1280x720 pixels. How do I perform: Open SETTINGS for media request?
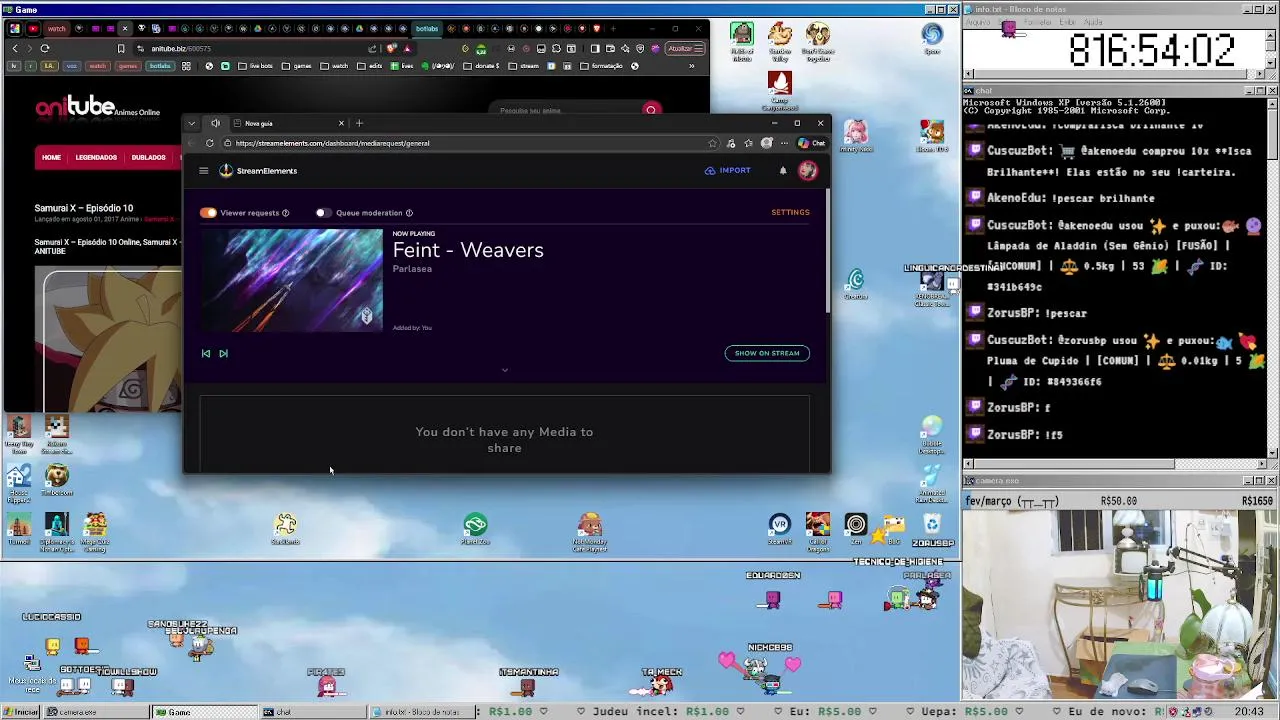pyautogui.click(x=790, y=212)
